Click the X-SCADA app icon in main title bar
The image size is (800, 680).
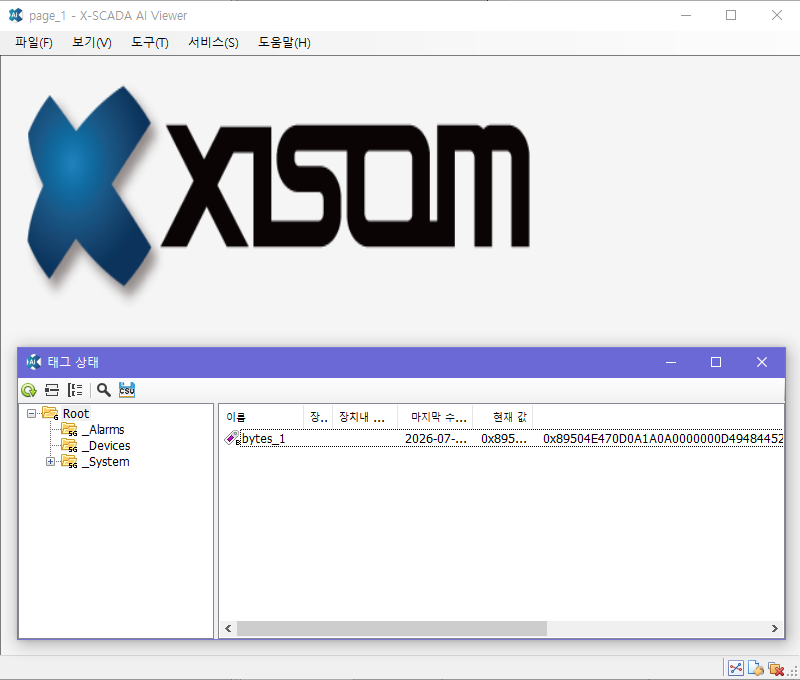[x=16, y=15]
